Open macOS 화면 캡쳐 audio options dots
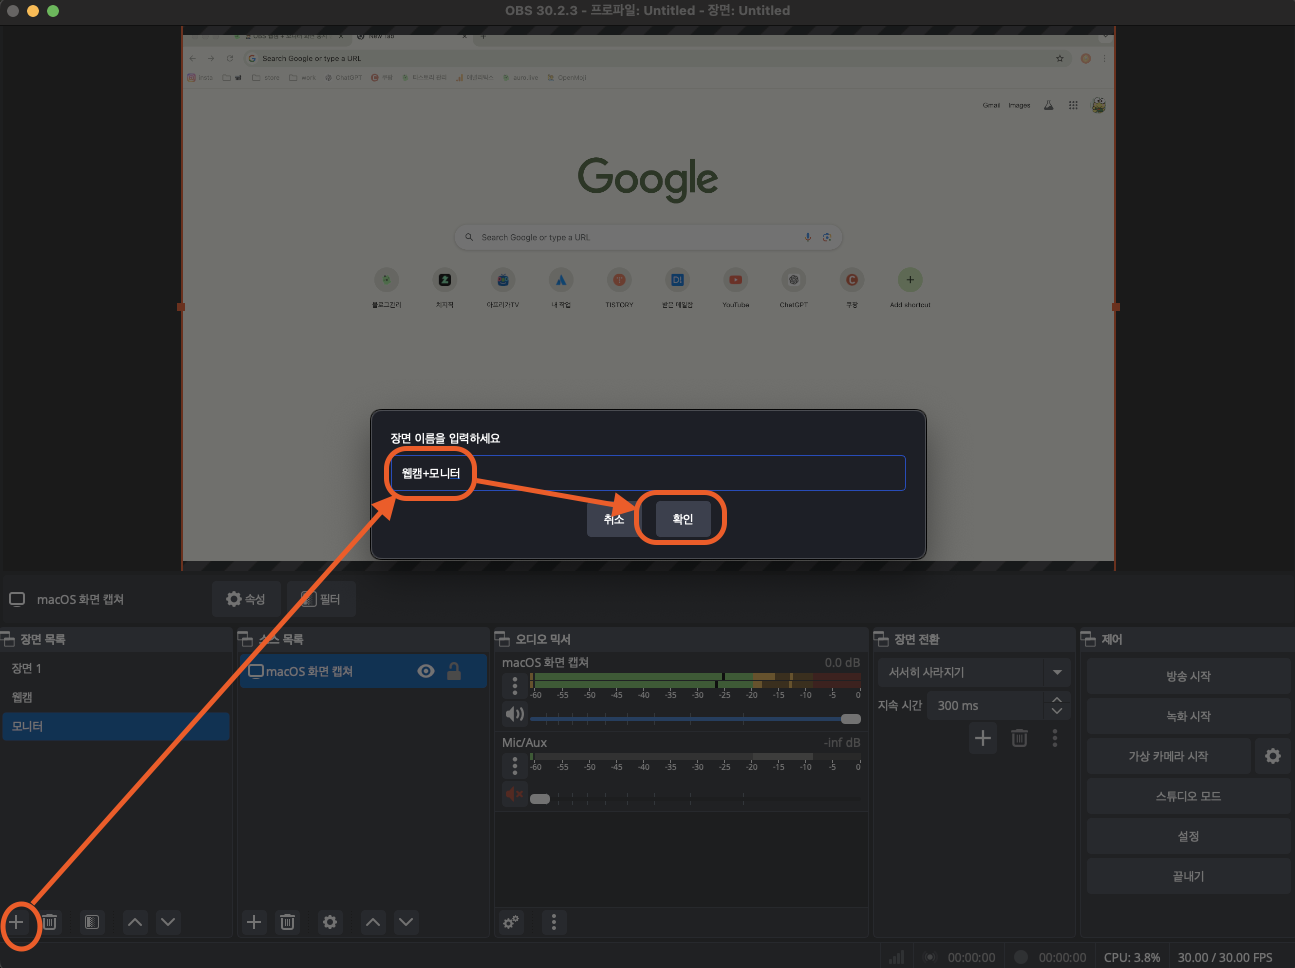Image resolution: width=1295 pixels, height=968 pixels. 515,686
